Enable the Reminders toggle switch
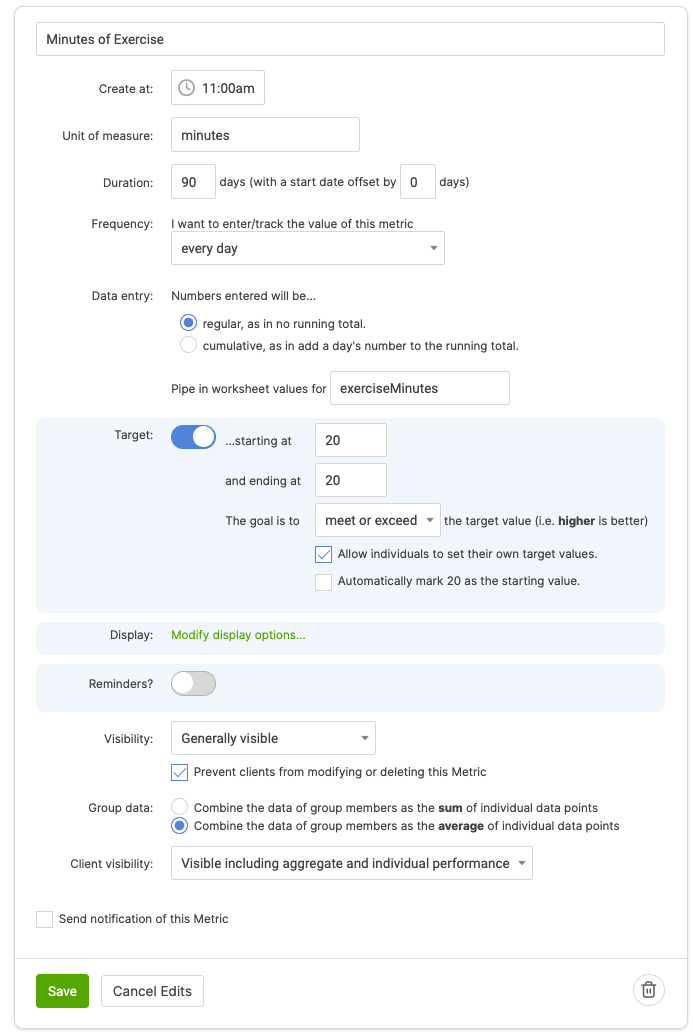This screenshot has height=1034, width=693. [x=193, y=684]
